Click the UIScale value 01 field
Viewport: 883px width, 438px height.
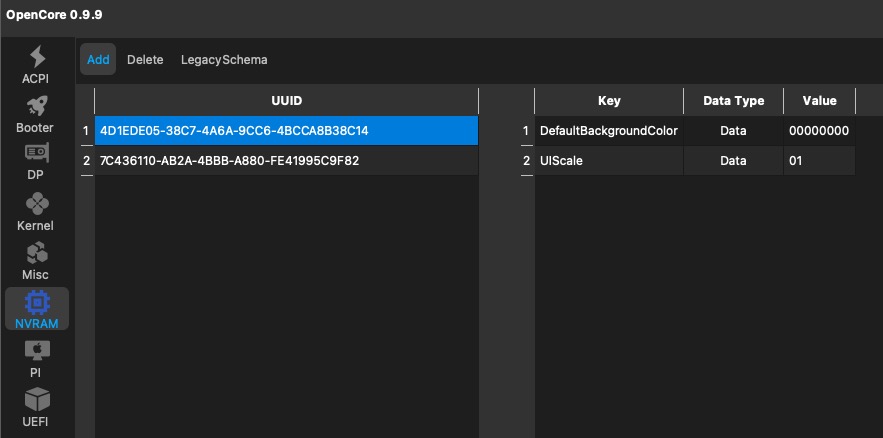[x=819, y=160]
